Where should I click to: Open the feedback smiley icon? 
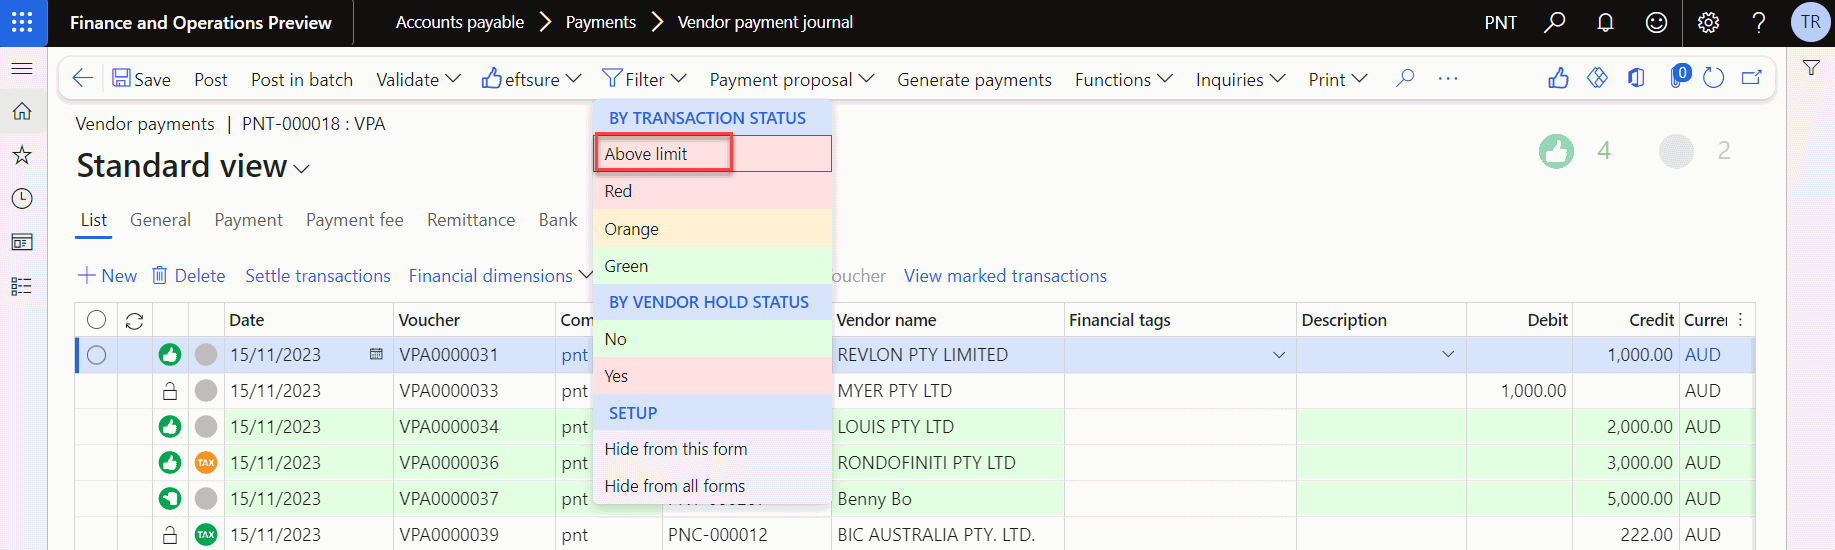[x=1656, y=22]
